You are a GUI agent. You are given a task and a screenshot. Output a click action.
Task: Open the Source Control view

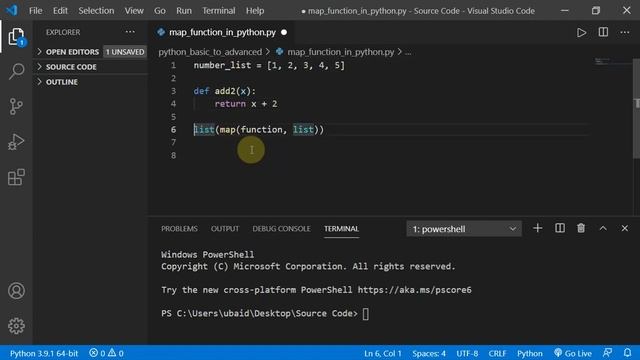[16, 107]
